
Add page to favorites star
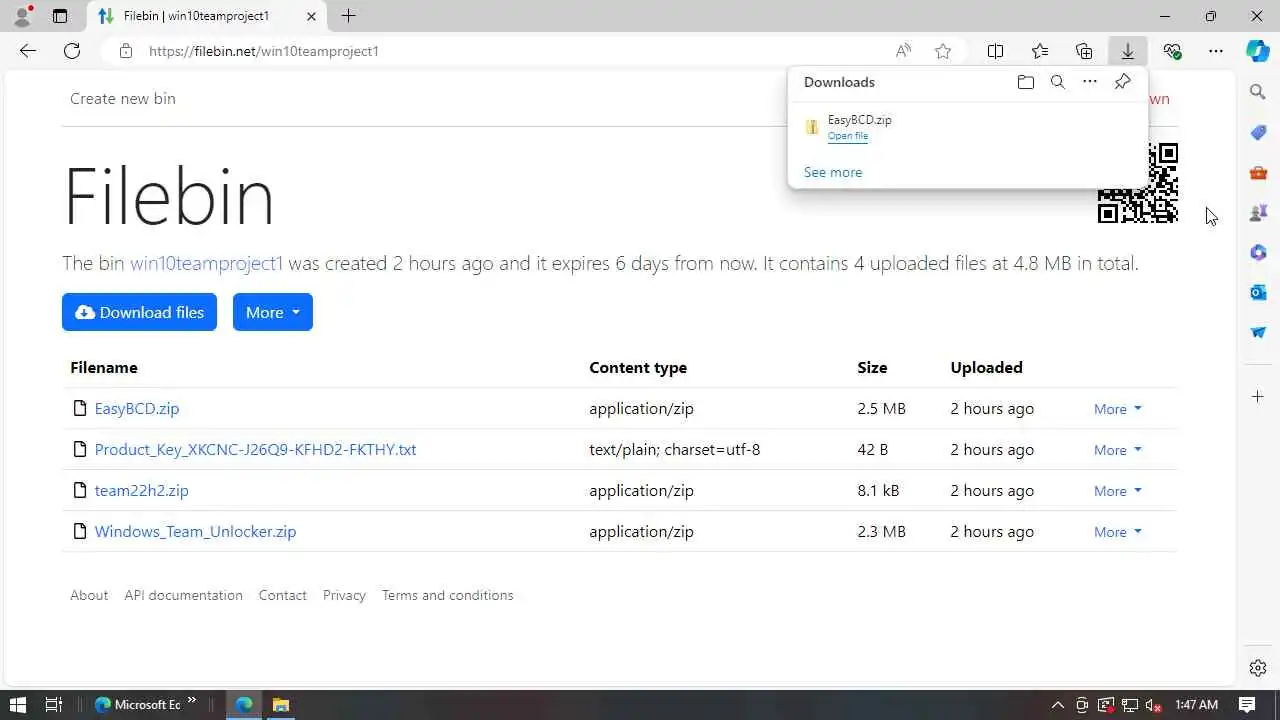pos(943,51)
